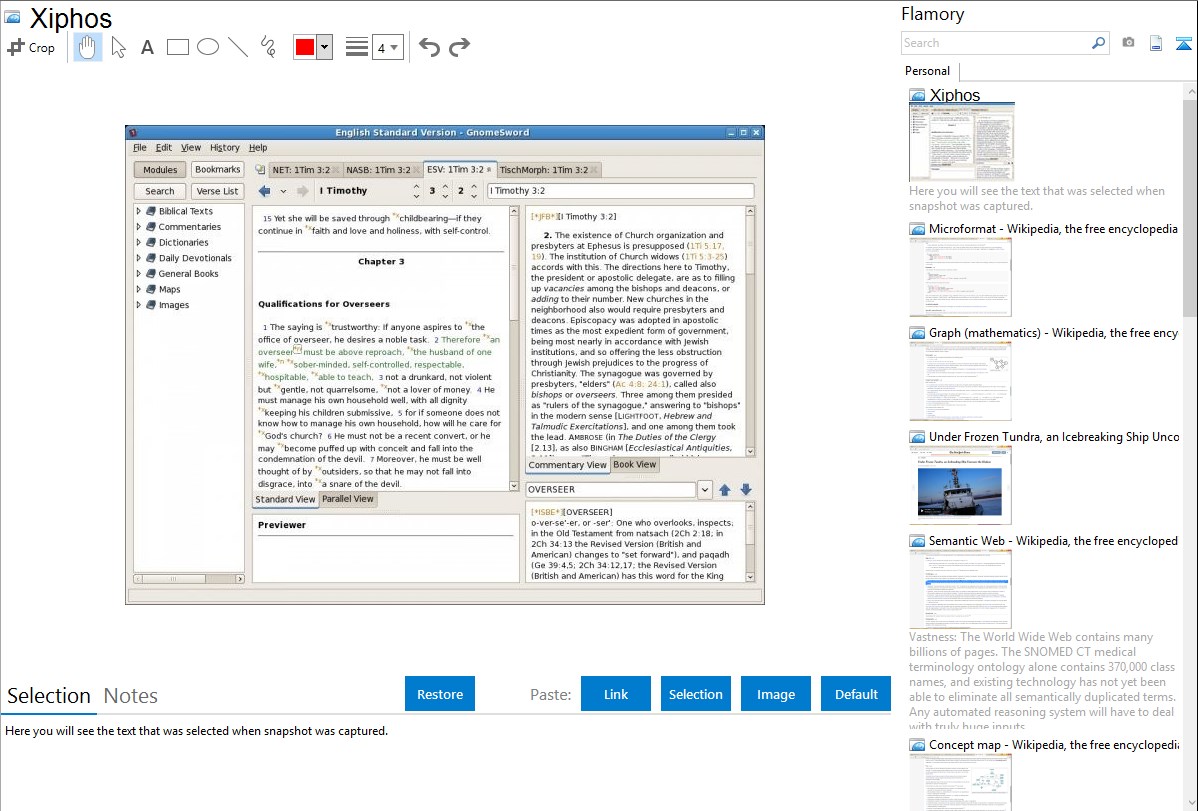Click the Paste Link button

point(616,694)
